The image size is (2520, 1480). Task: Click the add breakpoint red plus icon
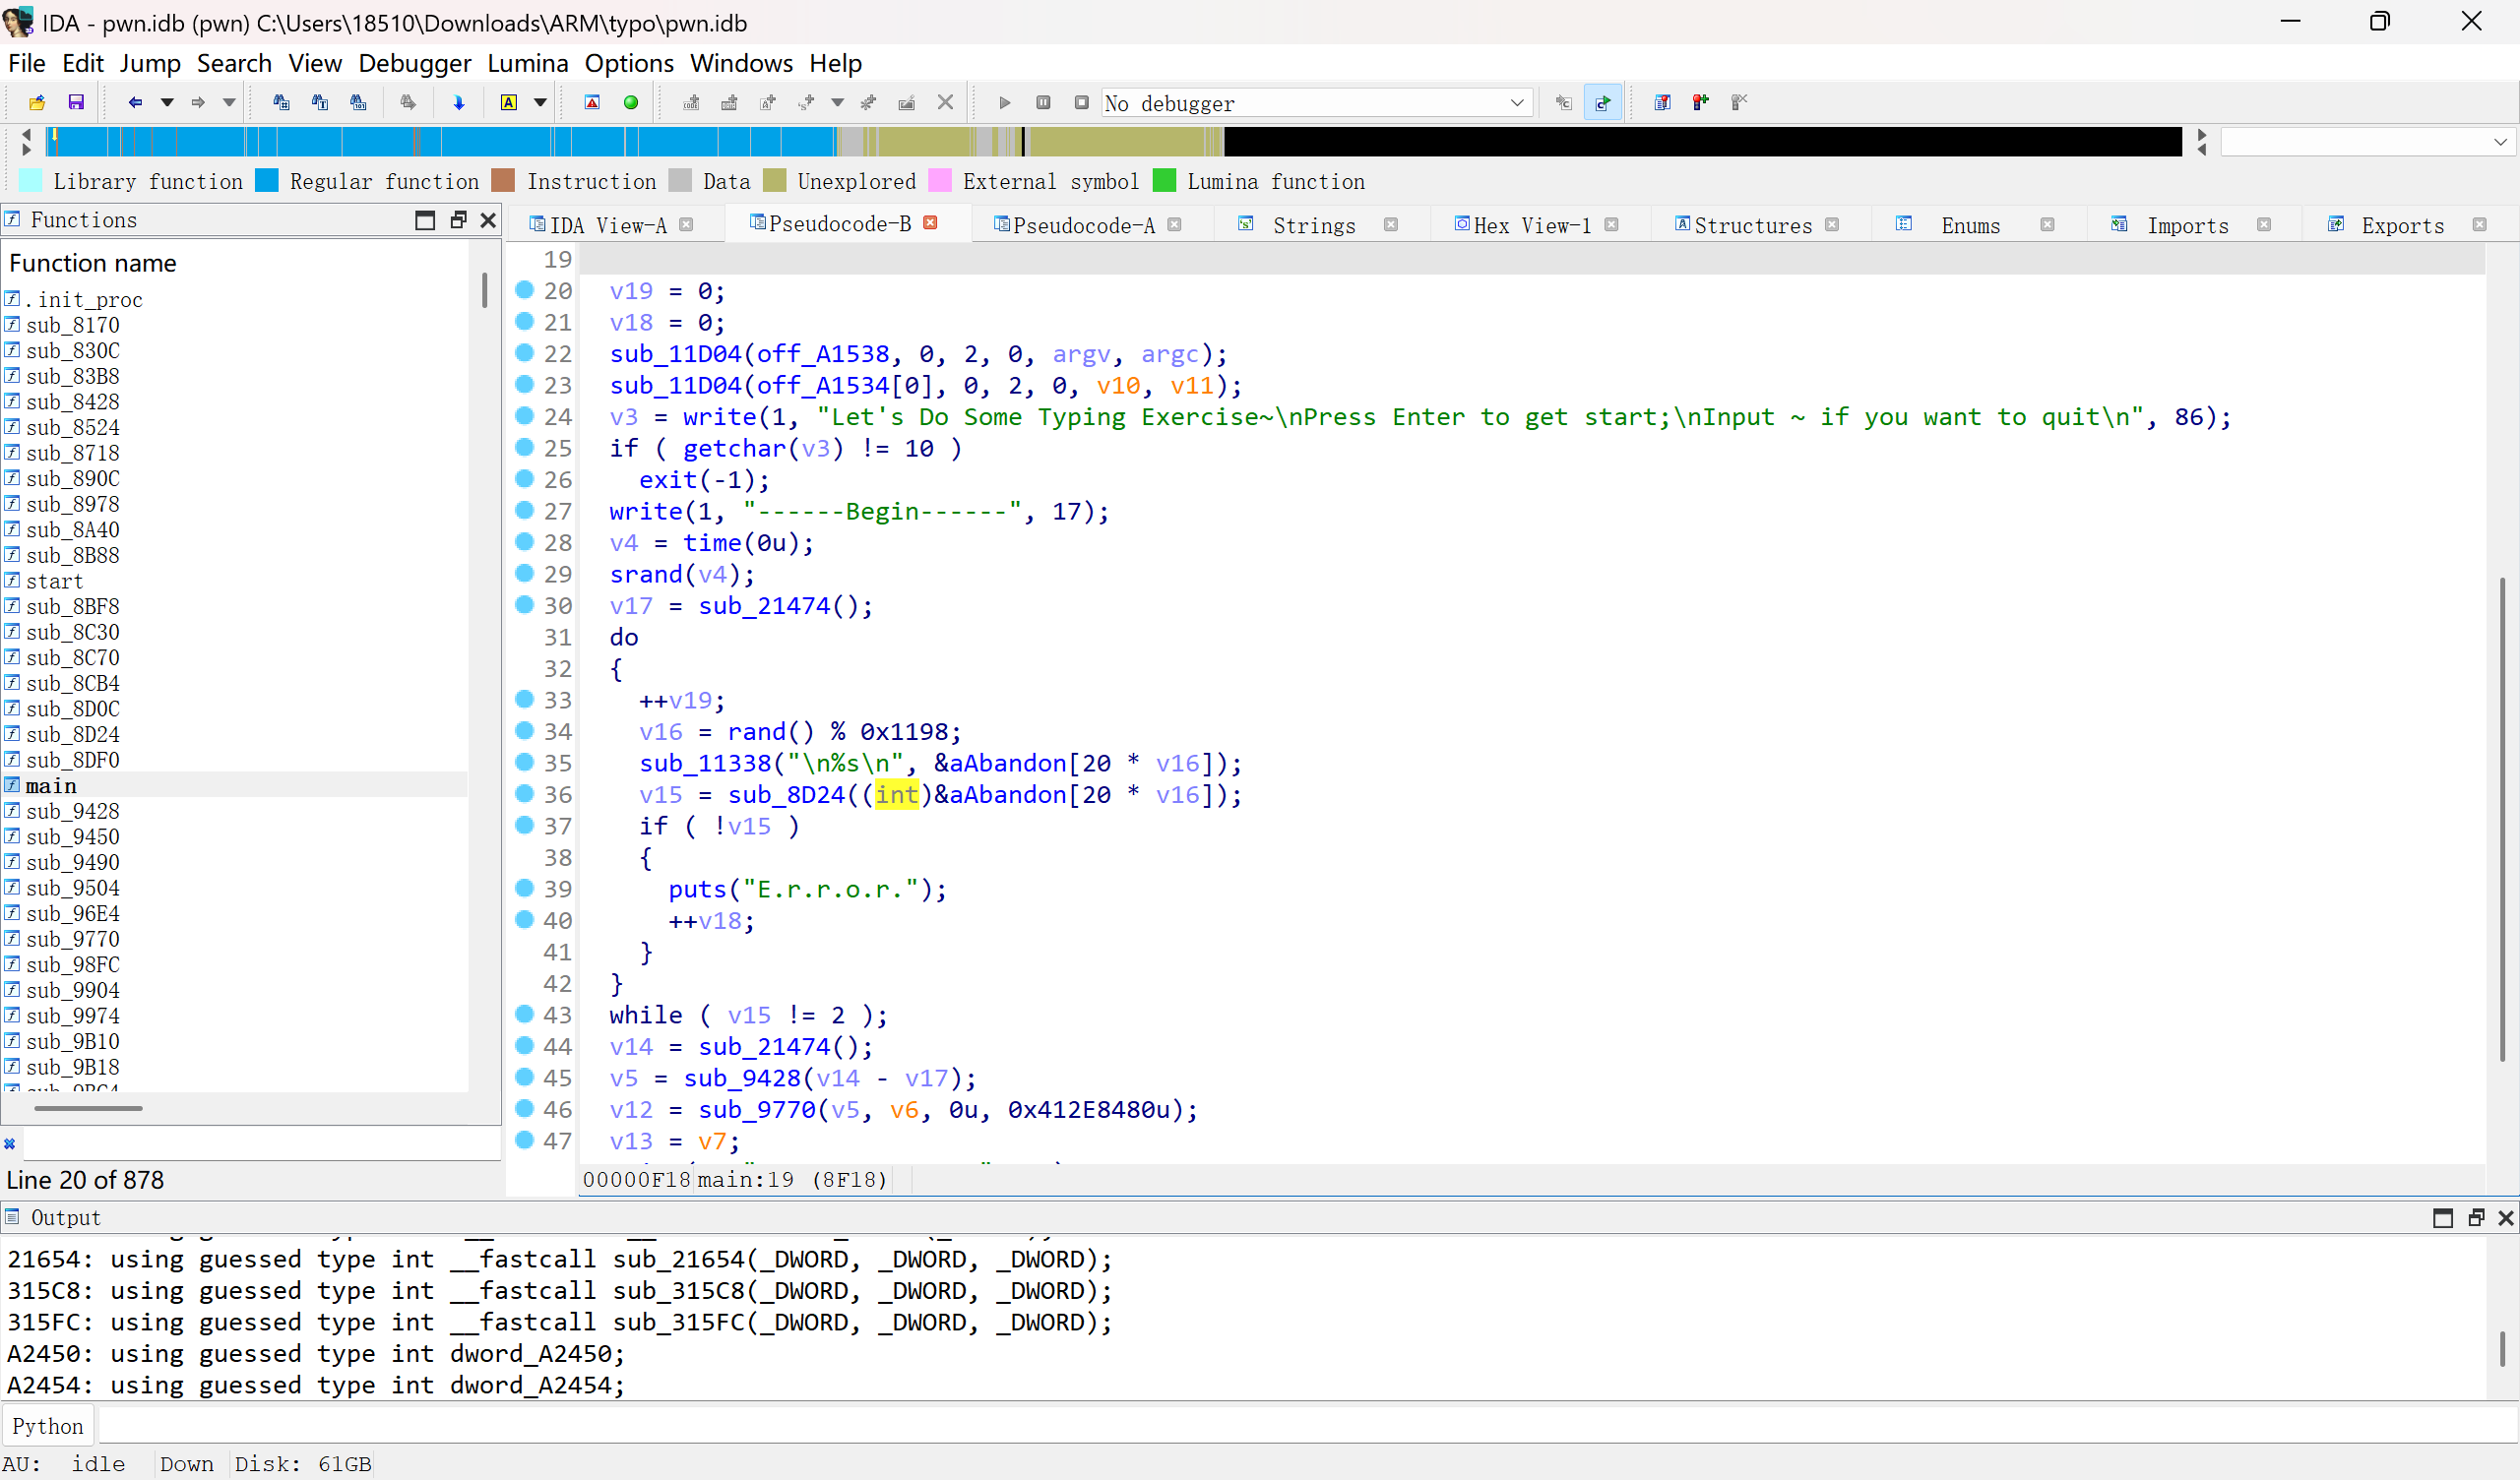[x=1701, y=102]
